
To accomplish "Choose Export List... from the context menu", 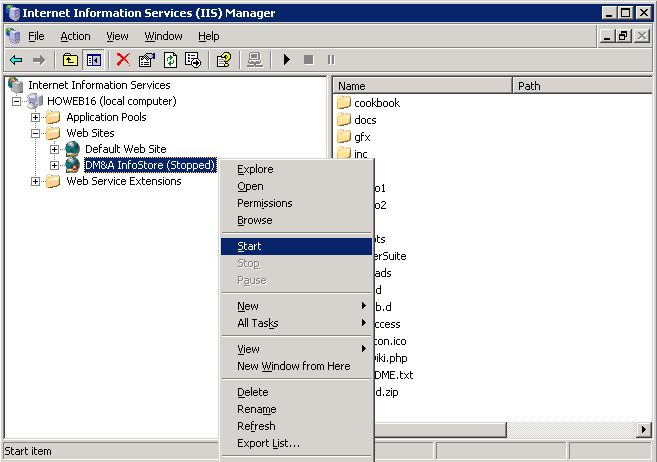I will pyautogui.click(x=296, y=443).
